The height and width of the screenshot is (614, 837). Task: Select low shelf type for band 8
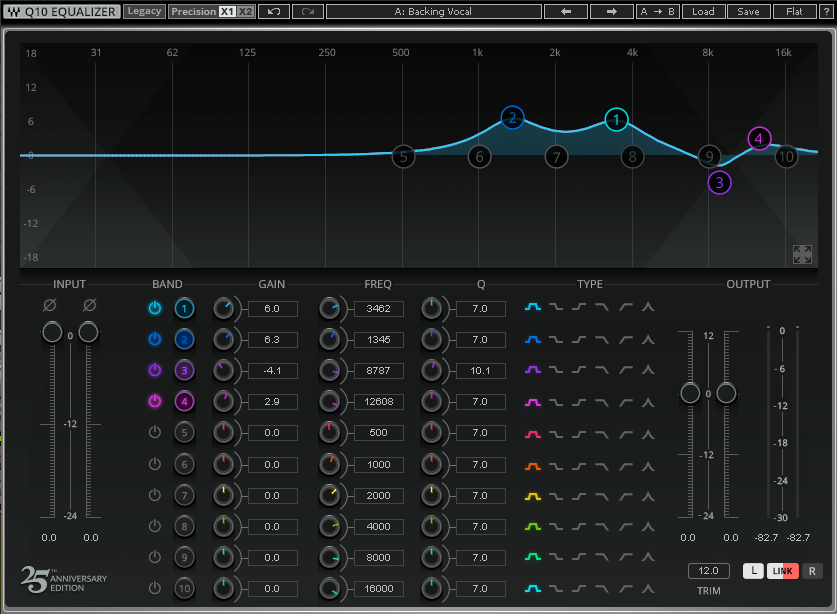[x=556, y=526]
